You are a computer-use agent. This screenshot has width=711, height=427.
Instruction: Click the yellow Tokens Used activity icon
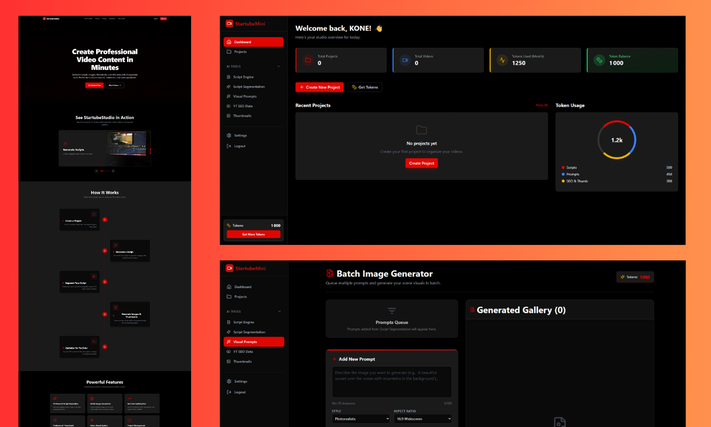tap(502, 60)
